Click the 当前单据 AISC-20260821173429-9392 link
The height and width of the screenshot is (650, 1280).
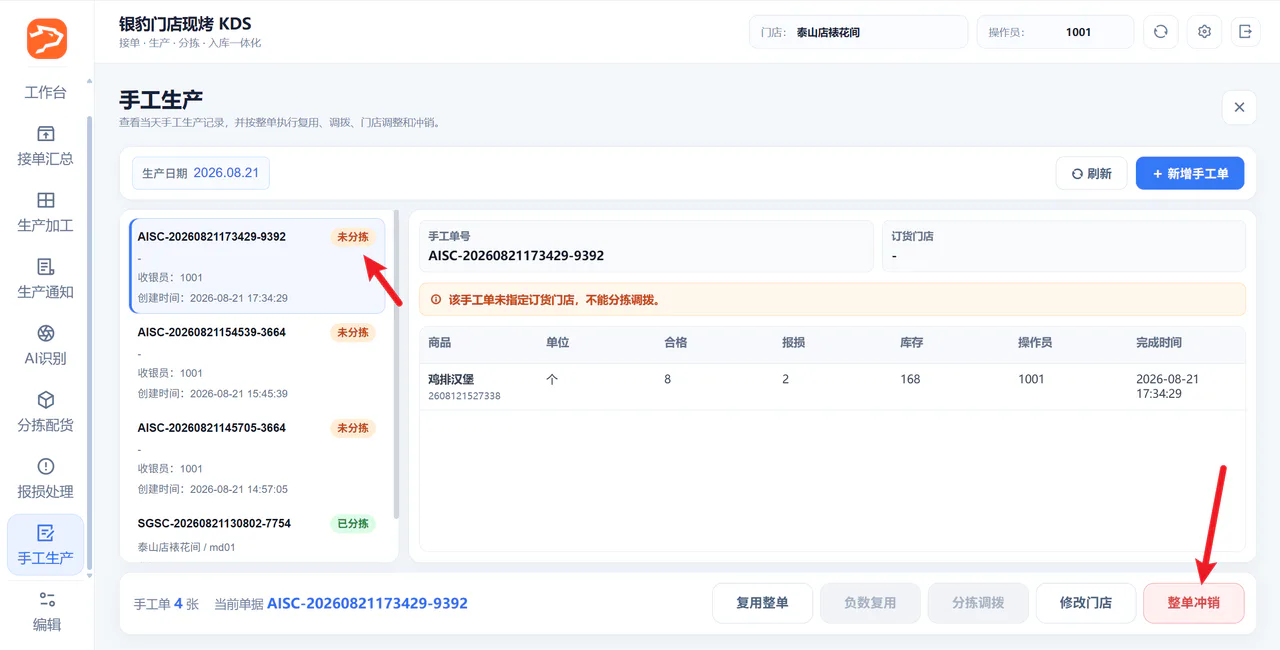coord(367,603)
